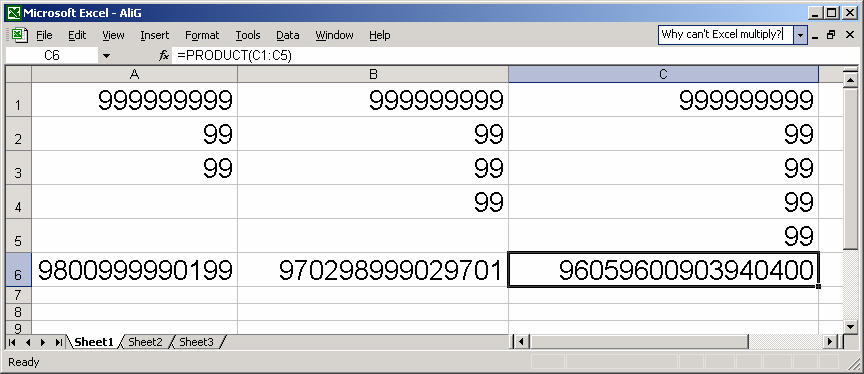Screen dimensions: 864x374
Task: Click the Excel icon in the title bar
Action: [13, 12]
